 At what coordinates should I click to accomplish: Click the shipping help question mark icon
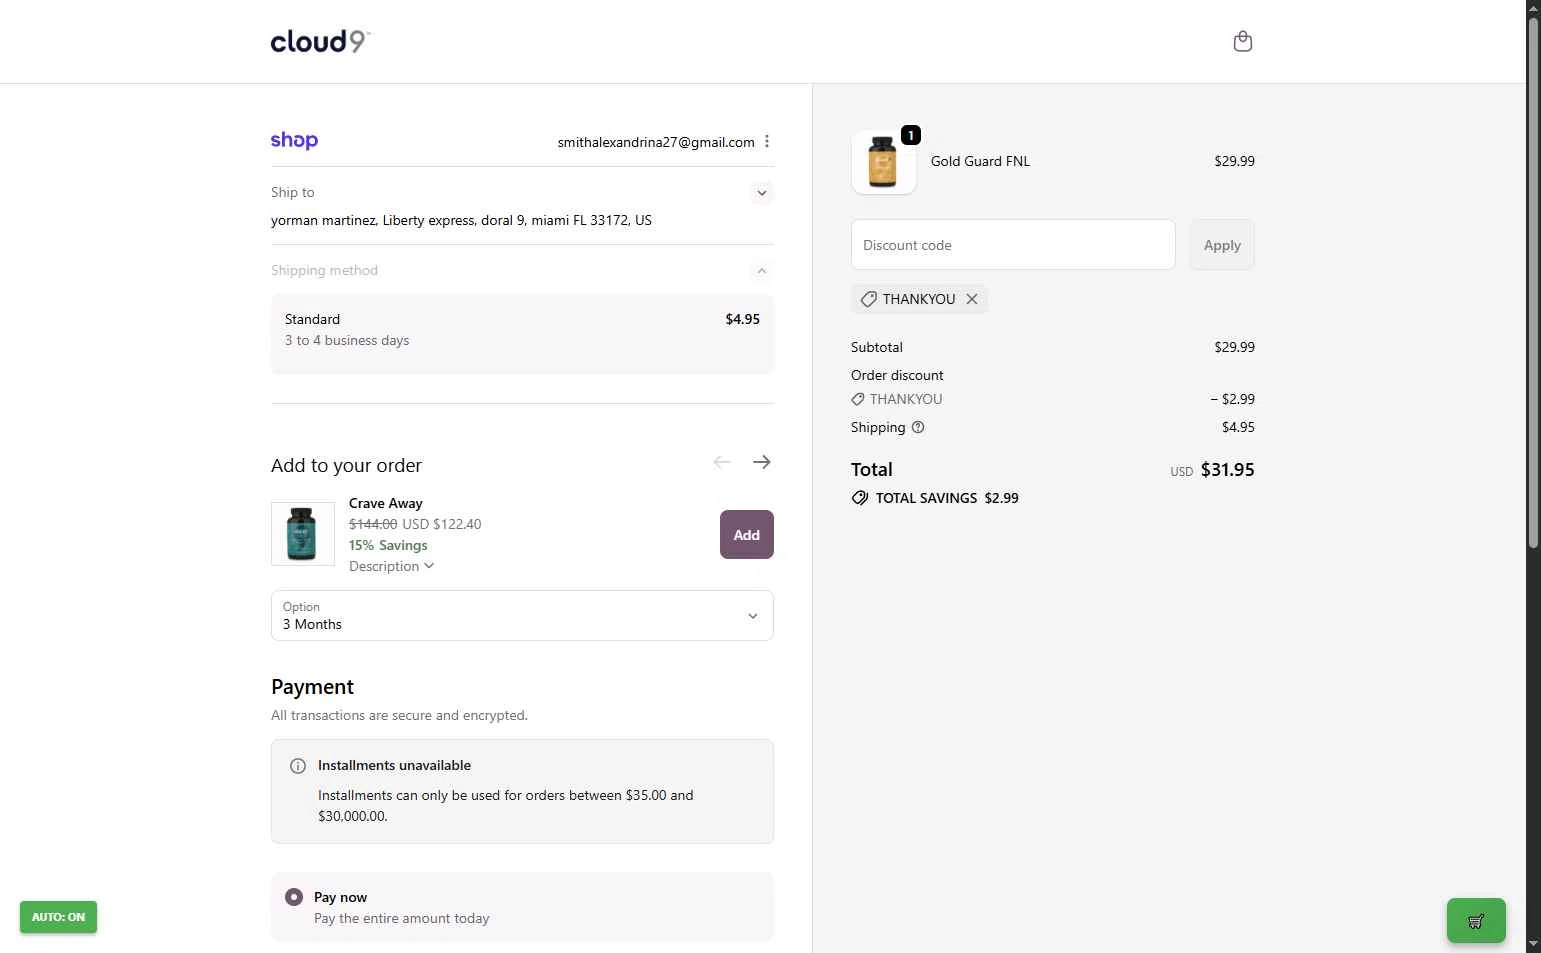pos(918,427)
